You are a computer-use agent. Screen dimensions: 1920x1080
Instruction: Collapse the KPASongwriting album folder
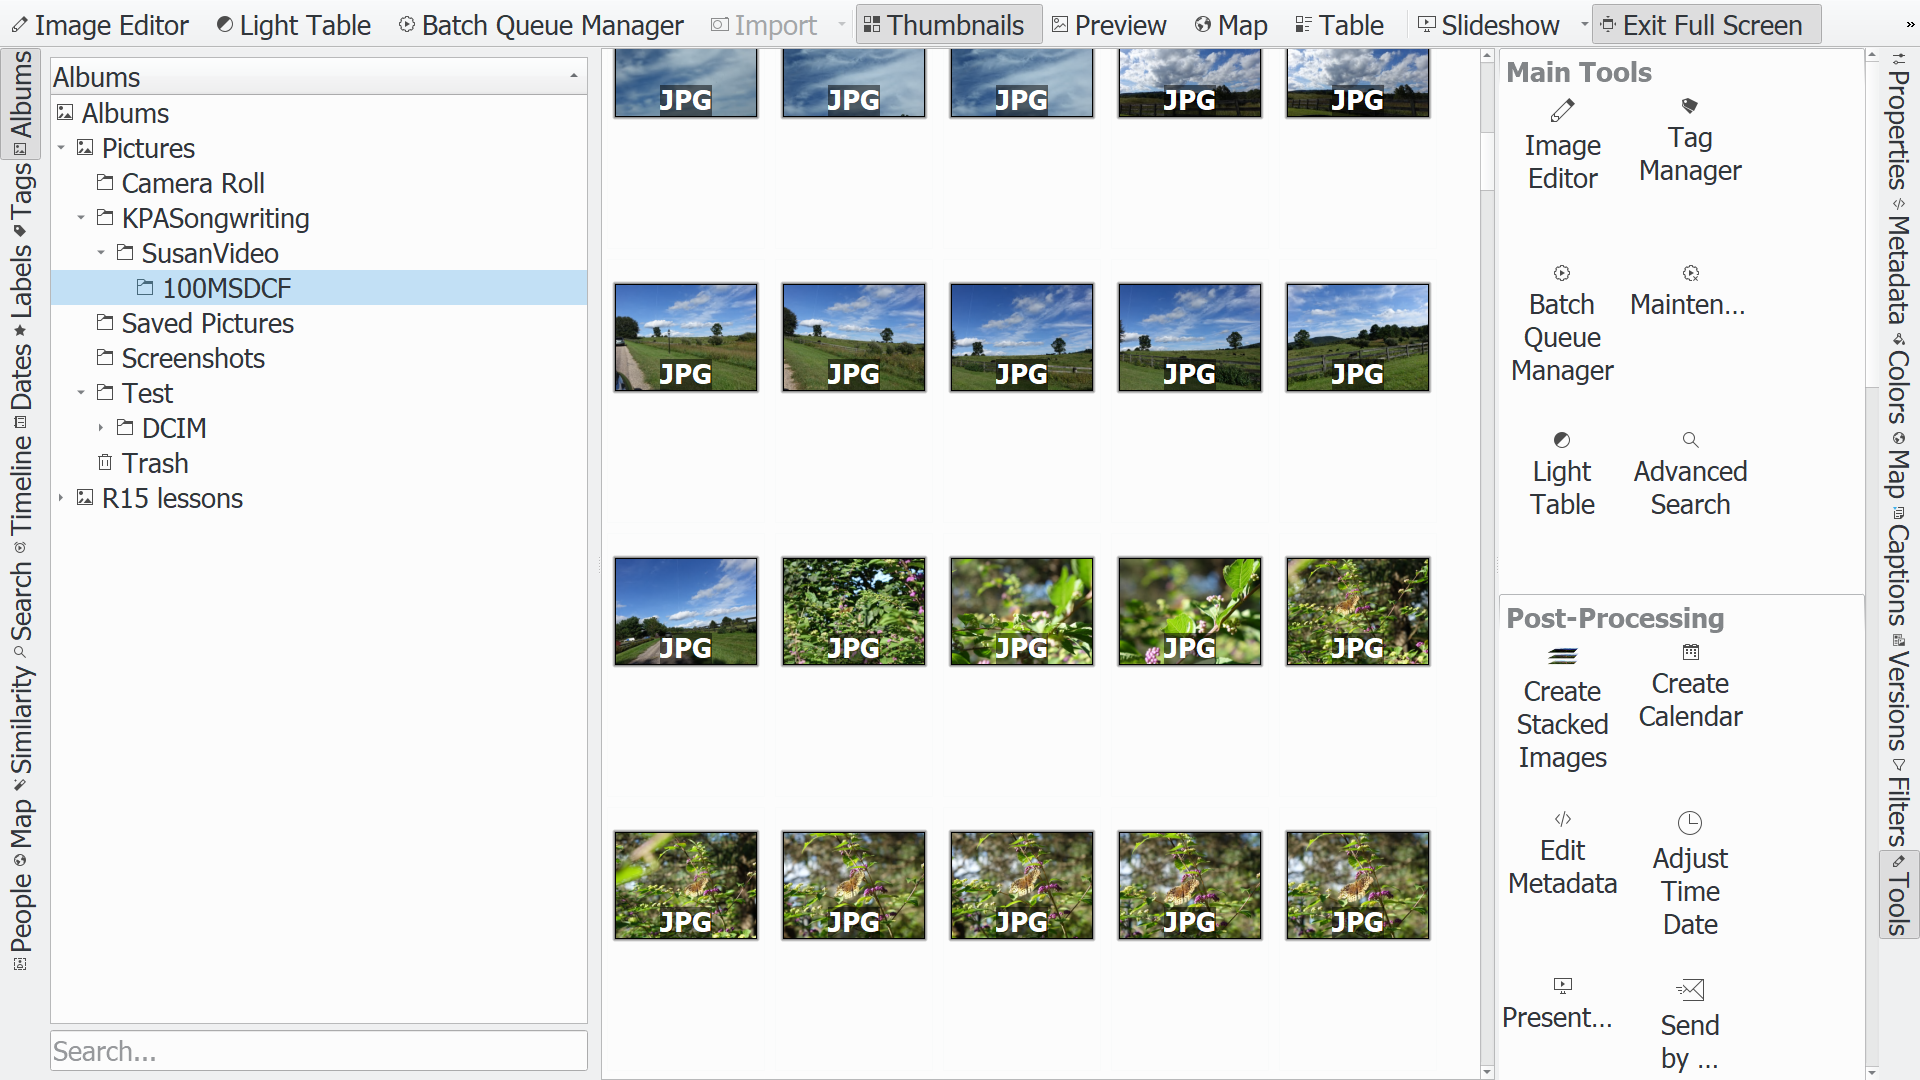tap(81, 218)
